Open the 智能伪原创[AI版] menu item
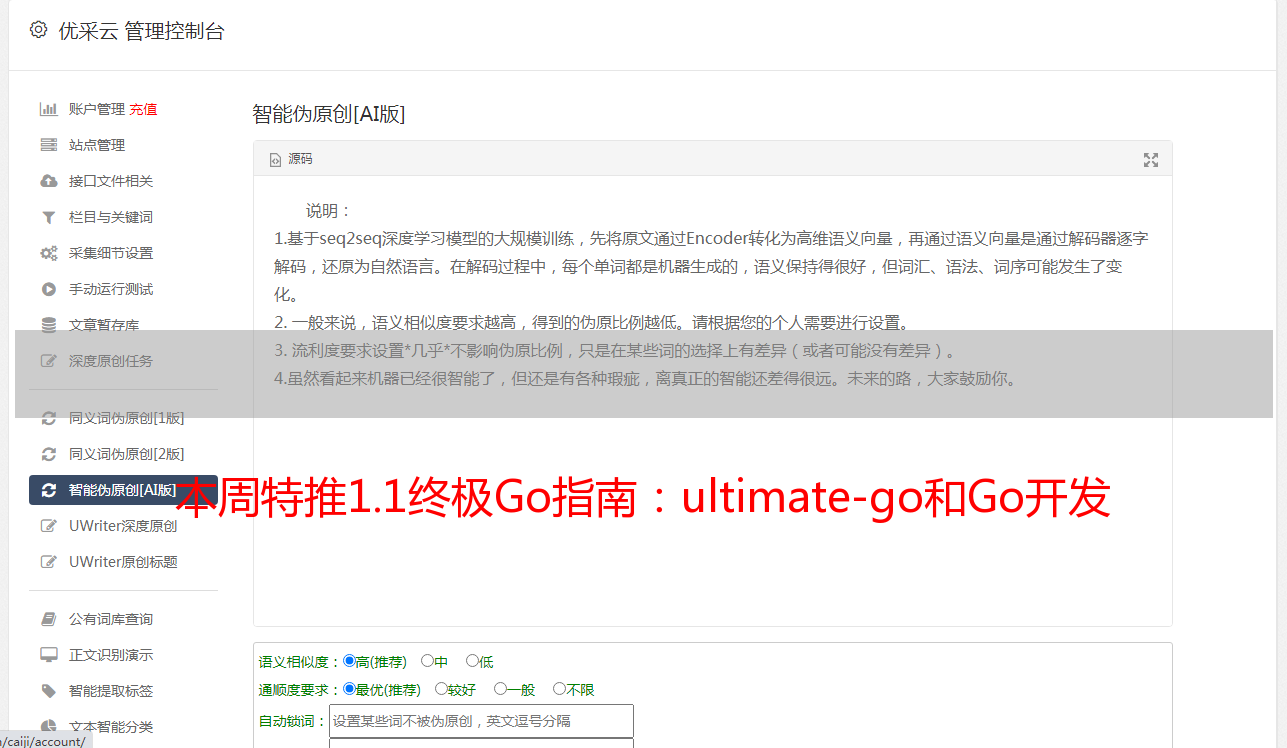The width and height of the screenshot is (1287, 748). point(123,490)
